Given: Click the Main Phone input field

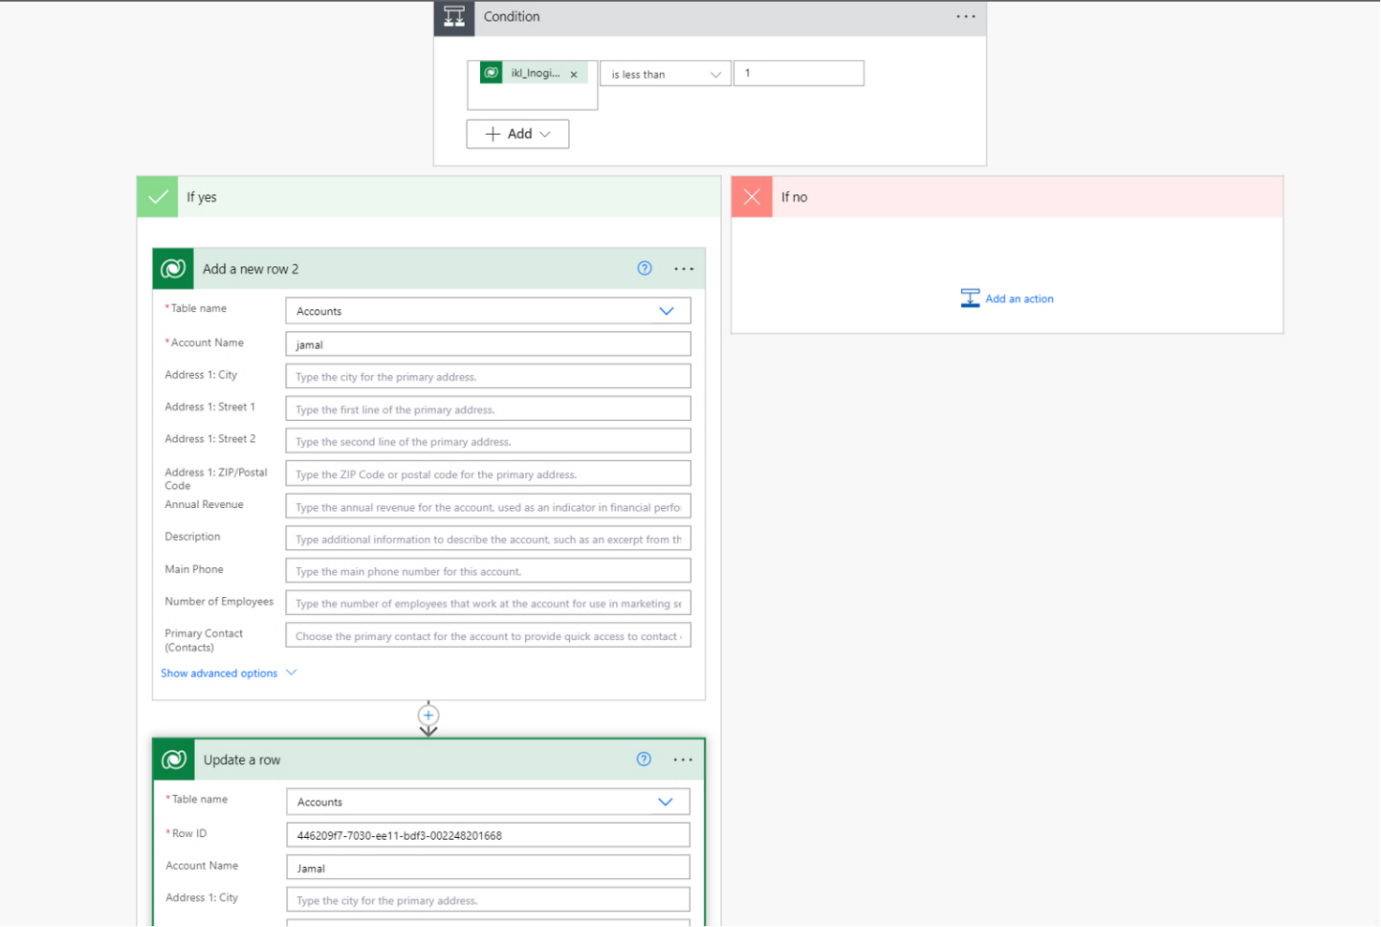Looking at the screenshot, I should [x=488, y=571].
